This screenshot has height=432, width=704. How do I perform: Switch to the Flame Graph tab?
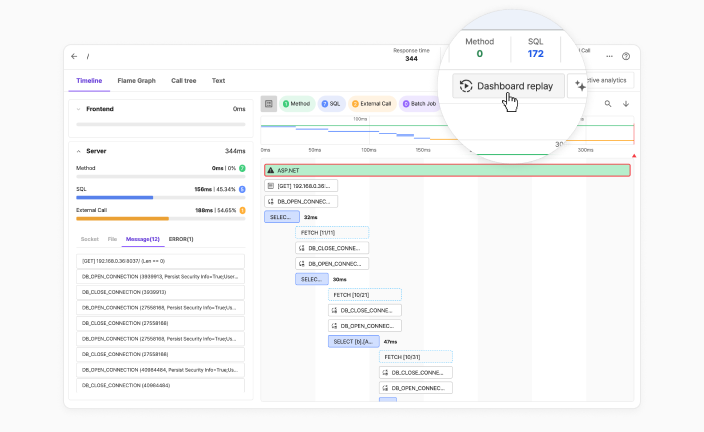136,80
